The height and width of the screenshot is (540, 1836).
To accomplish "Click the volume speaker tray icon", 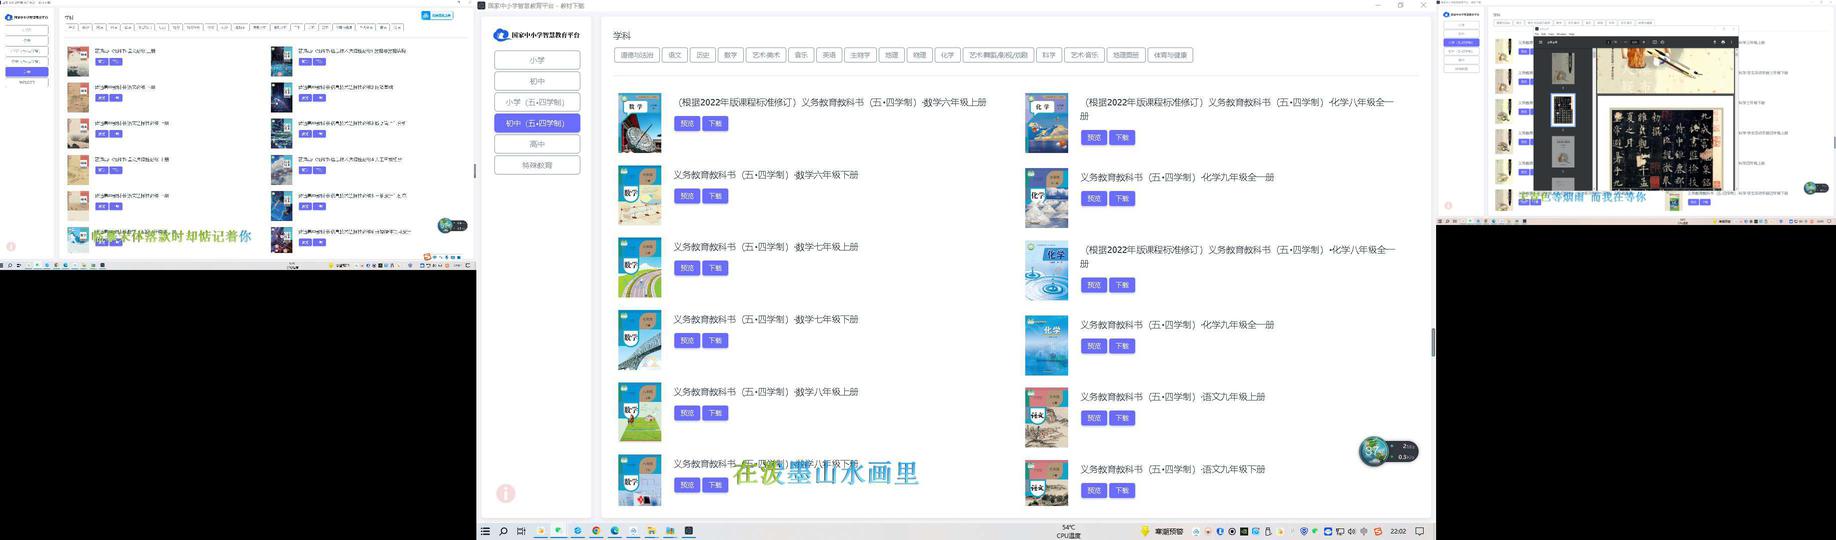I will (x=1352, y=531).
